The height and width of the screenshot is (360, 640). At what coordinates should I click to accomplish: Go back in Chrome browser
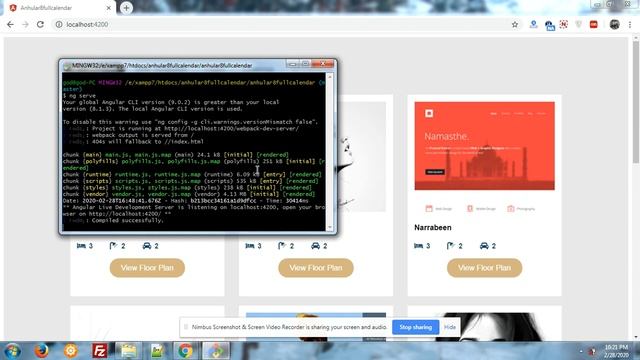pyautogui.click(x=10, y=24)
